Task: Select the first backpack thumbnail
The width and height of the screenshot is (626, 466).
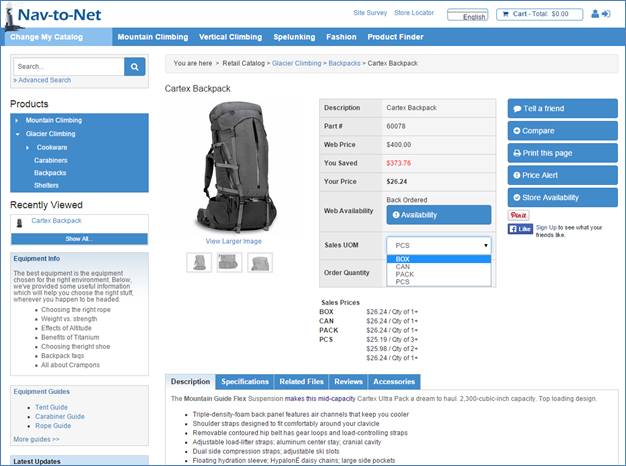Action: pos(199,263)
